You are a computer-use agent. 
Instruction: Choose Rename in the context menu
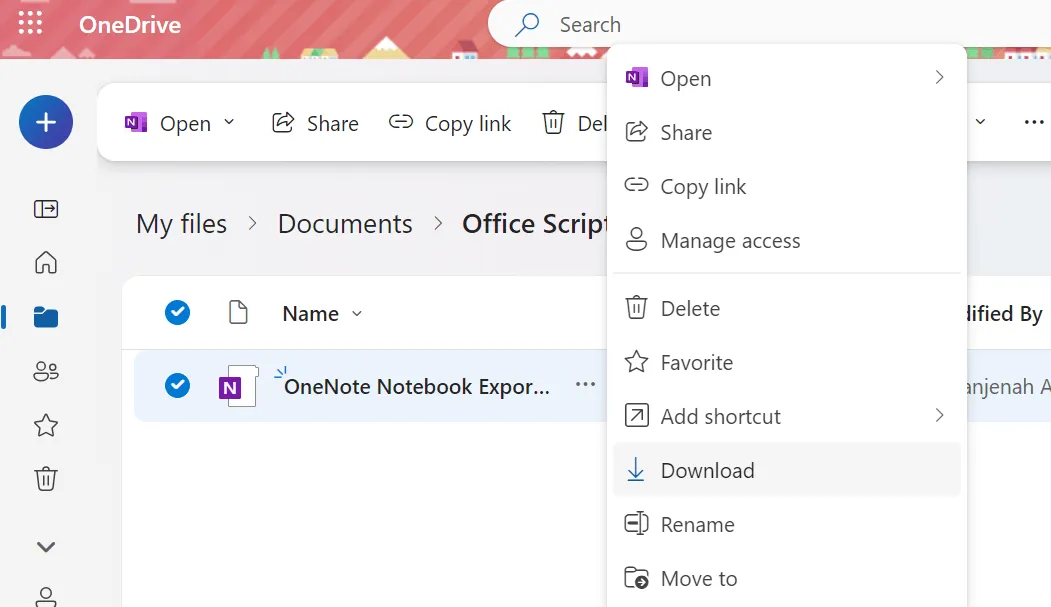[x=787, y=525]
